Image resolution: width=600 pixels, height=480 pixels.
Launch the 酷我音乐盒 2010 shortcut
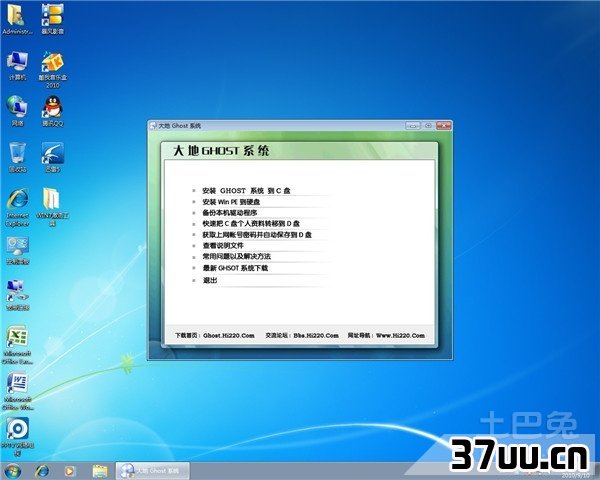52,70
